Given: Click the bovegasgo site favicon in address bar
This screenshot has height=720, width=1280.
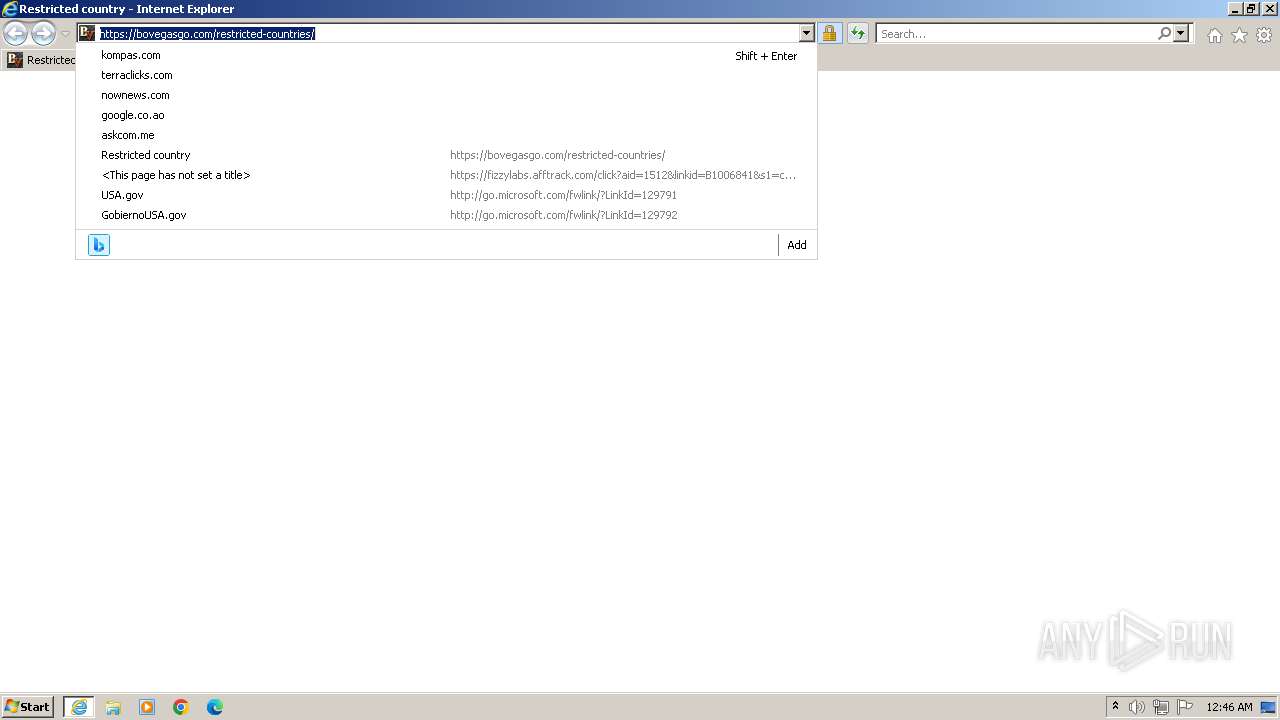Looking at the screenshot, I should point(87,33).
